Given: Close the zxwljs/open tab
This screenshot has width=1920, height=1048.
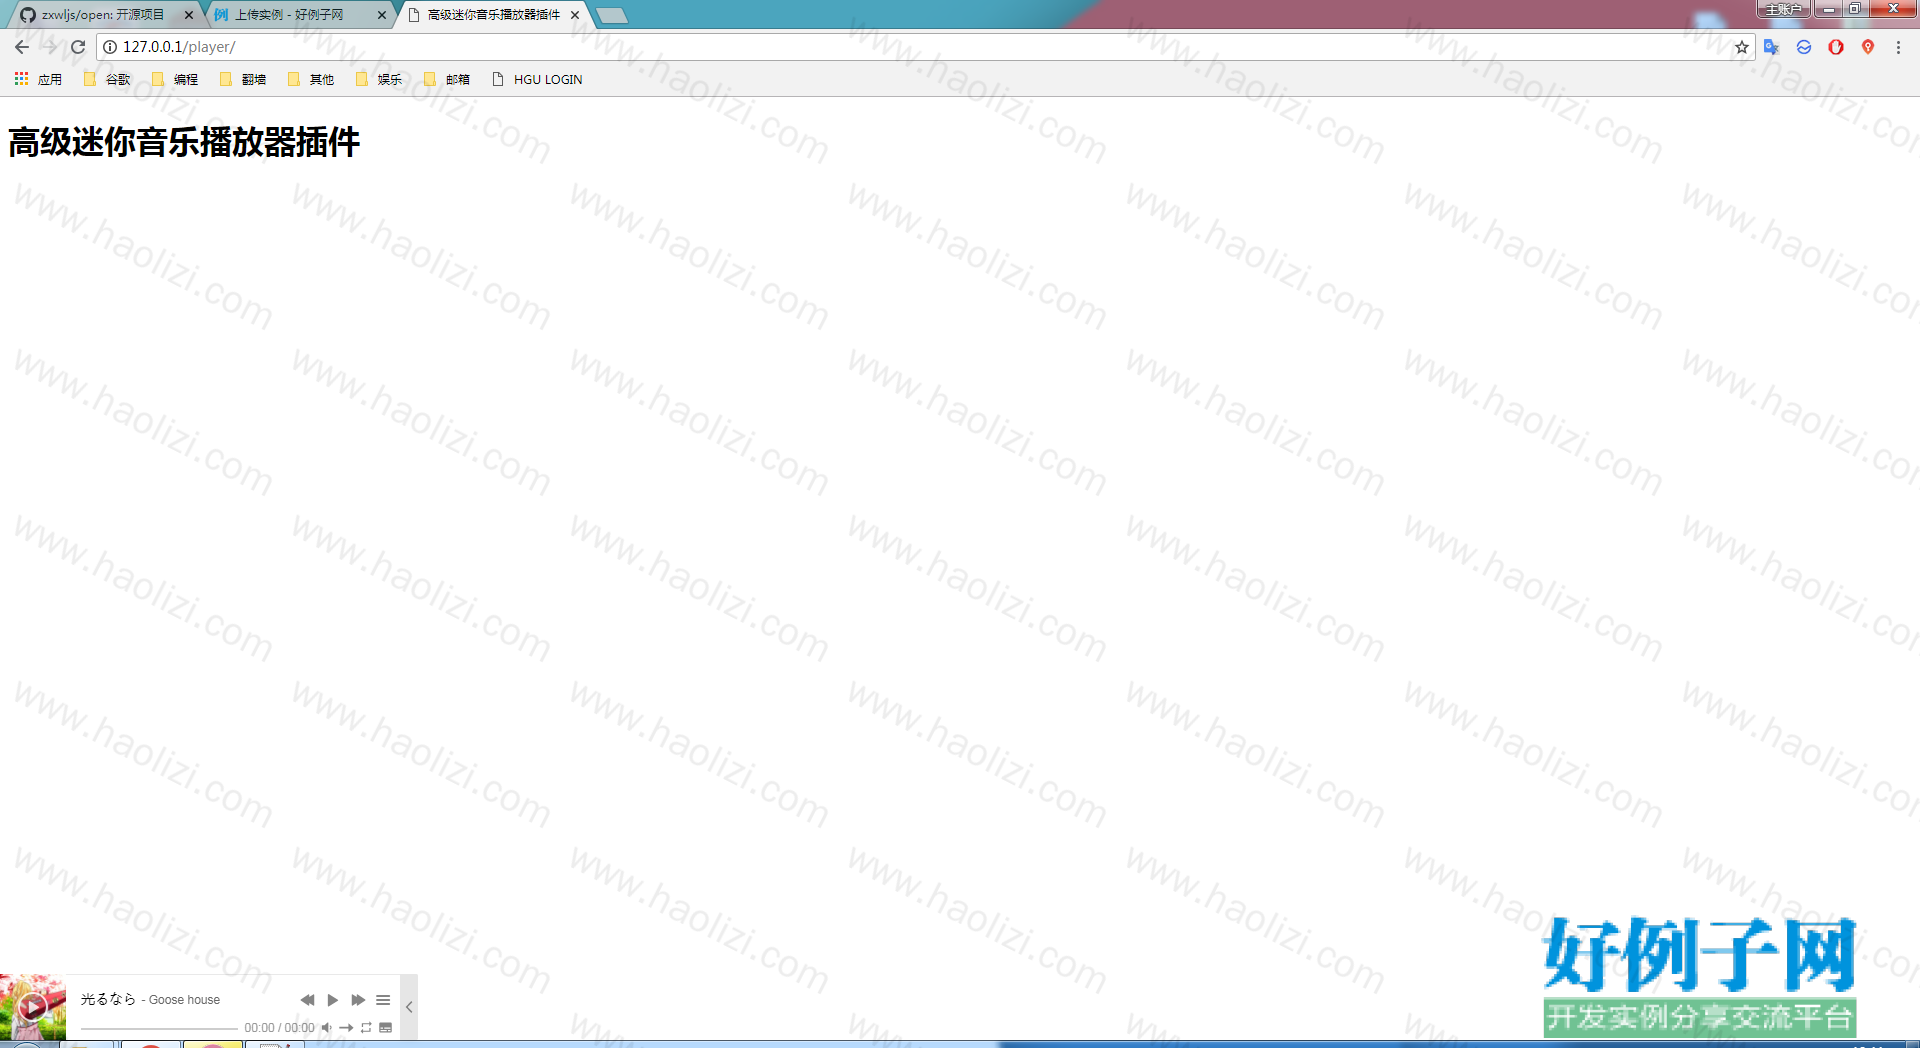Looking at the screenshot, I should [x=189, y=15].
